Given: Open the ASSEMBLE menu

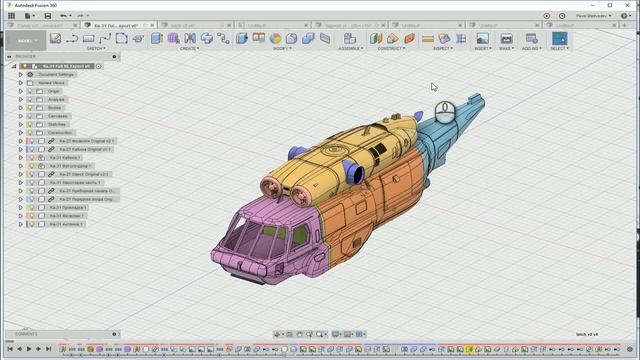Looking at the screenshot, I should (x=351, y=49).
